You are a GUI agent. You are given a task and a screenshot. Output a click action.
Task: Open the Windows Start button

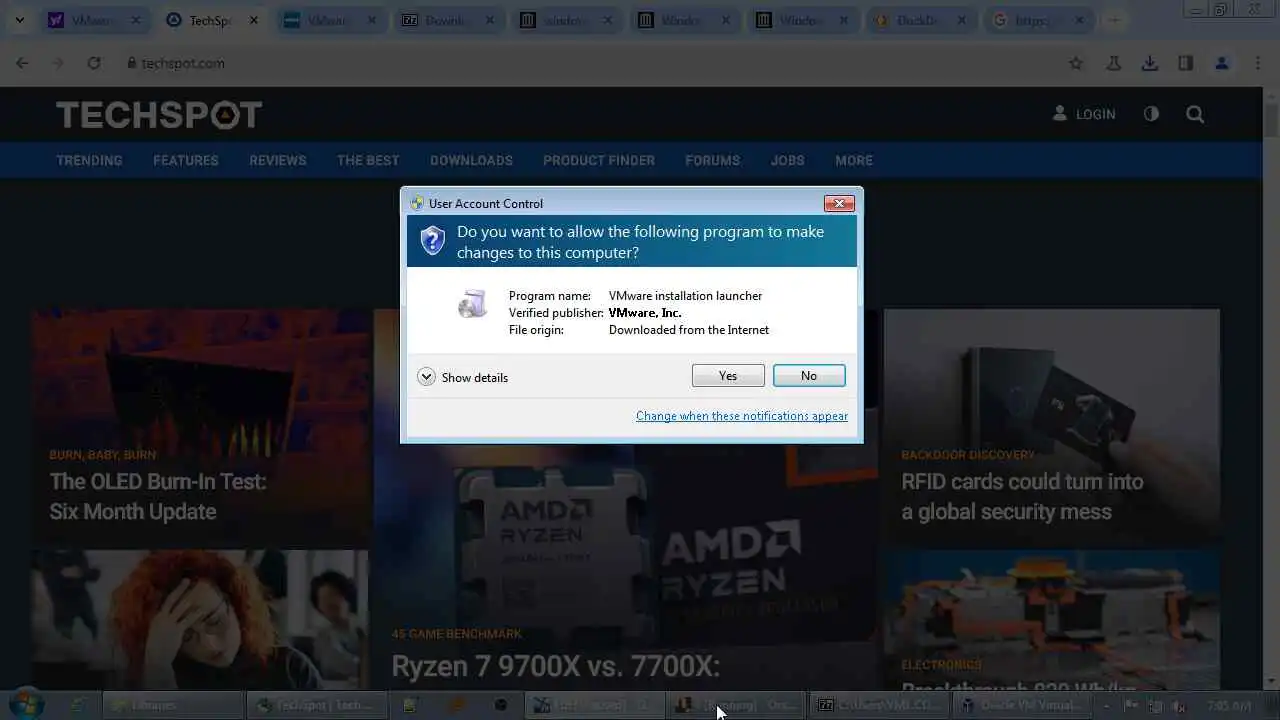coord(24,704)
